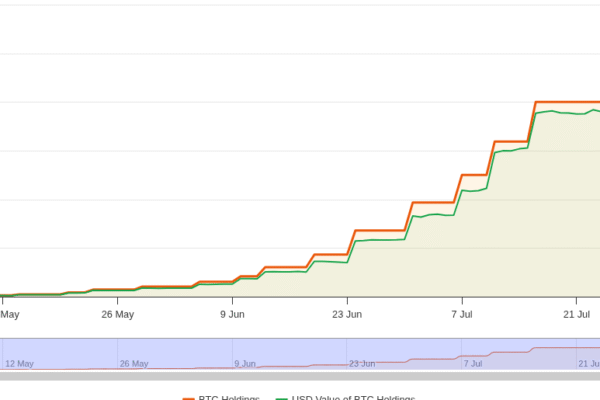Click the 23 Jun main x-axis label
The height and width of the screenshot is (400, 600).
point(347,314)
